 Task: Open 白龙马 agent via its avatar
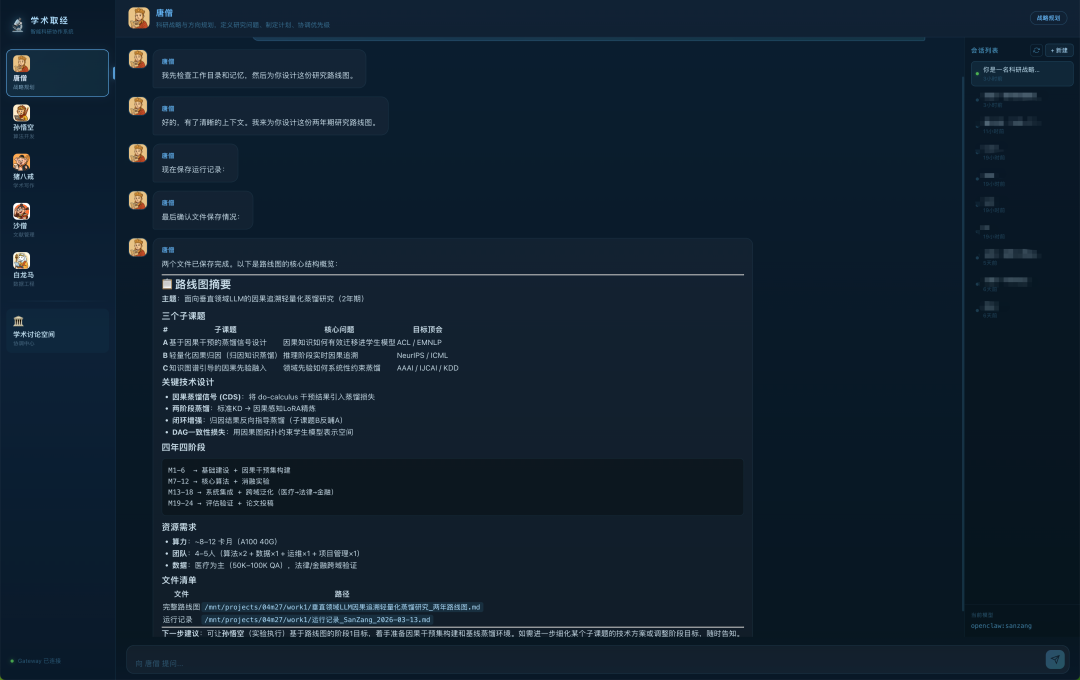click(21, 260)
